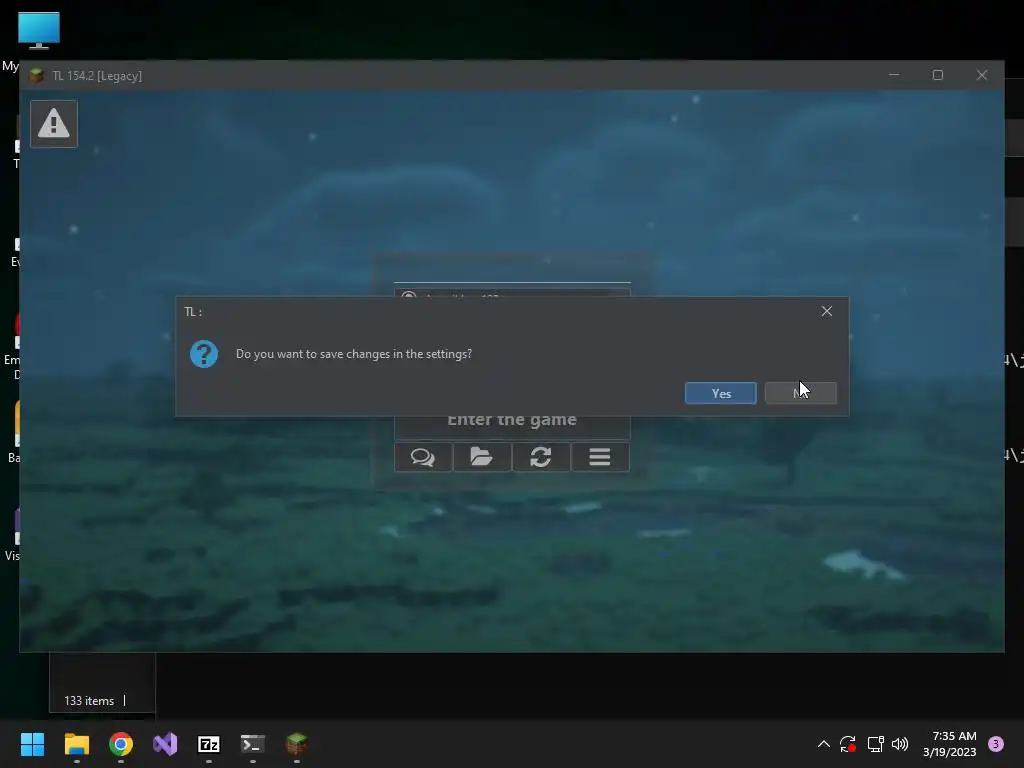
Task: Close the TL save-changes dialog
Action: pos(827,312)
